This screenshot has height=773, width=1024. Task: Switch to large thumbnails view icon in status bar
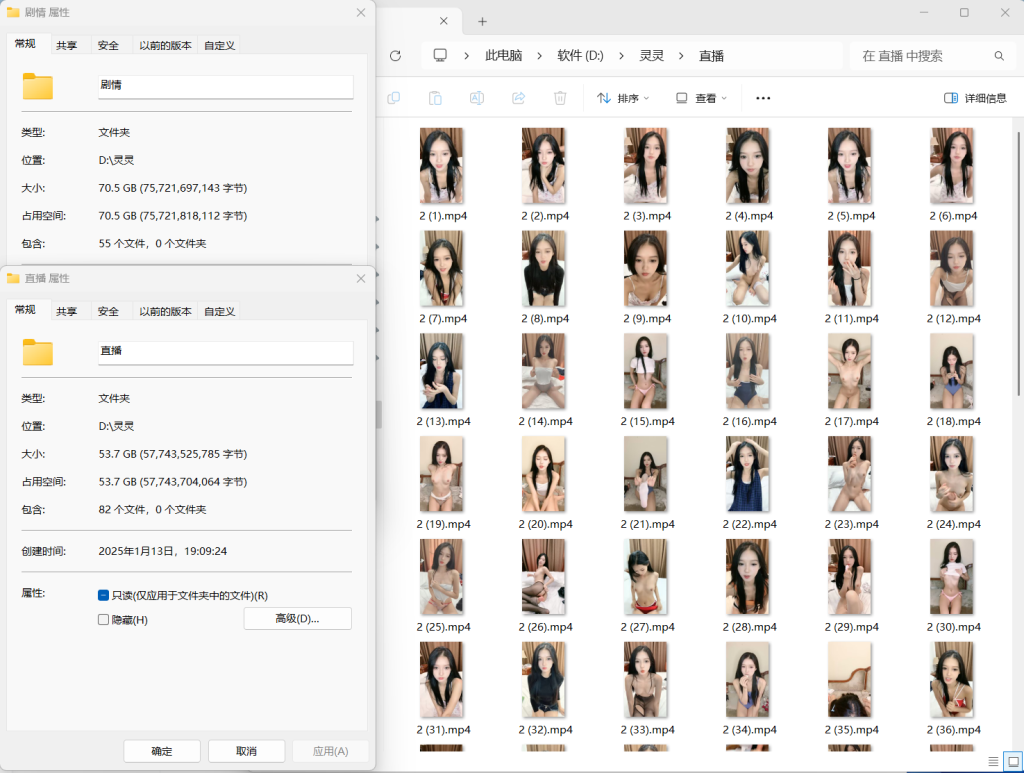pos(1014,761)
